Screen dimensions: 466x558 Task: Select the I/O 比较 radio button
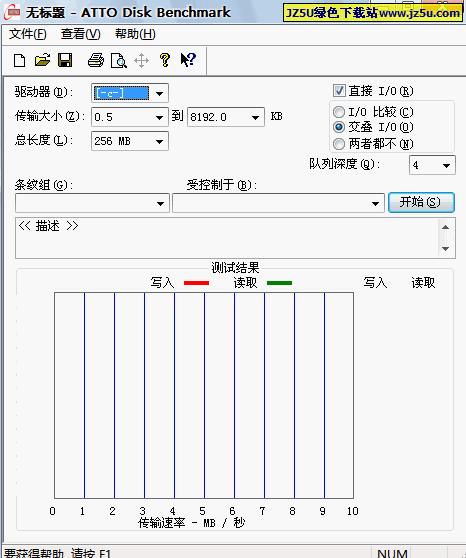(x=339, y=112)
